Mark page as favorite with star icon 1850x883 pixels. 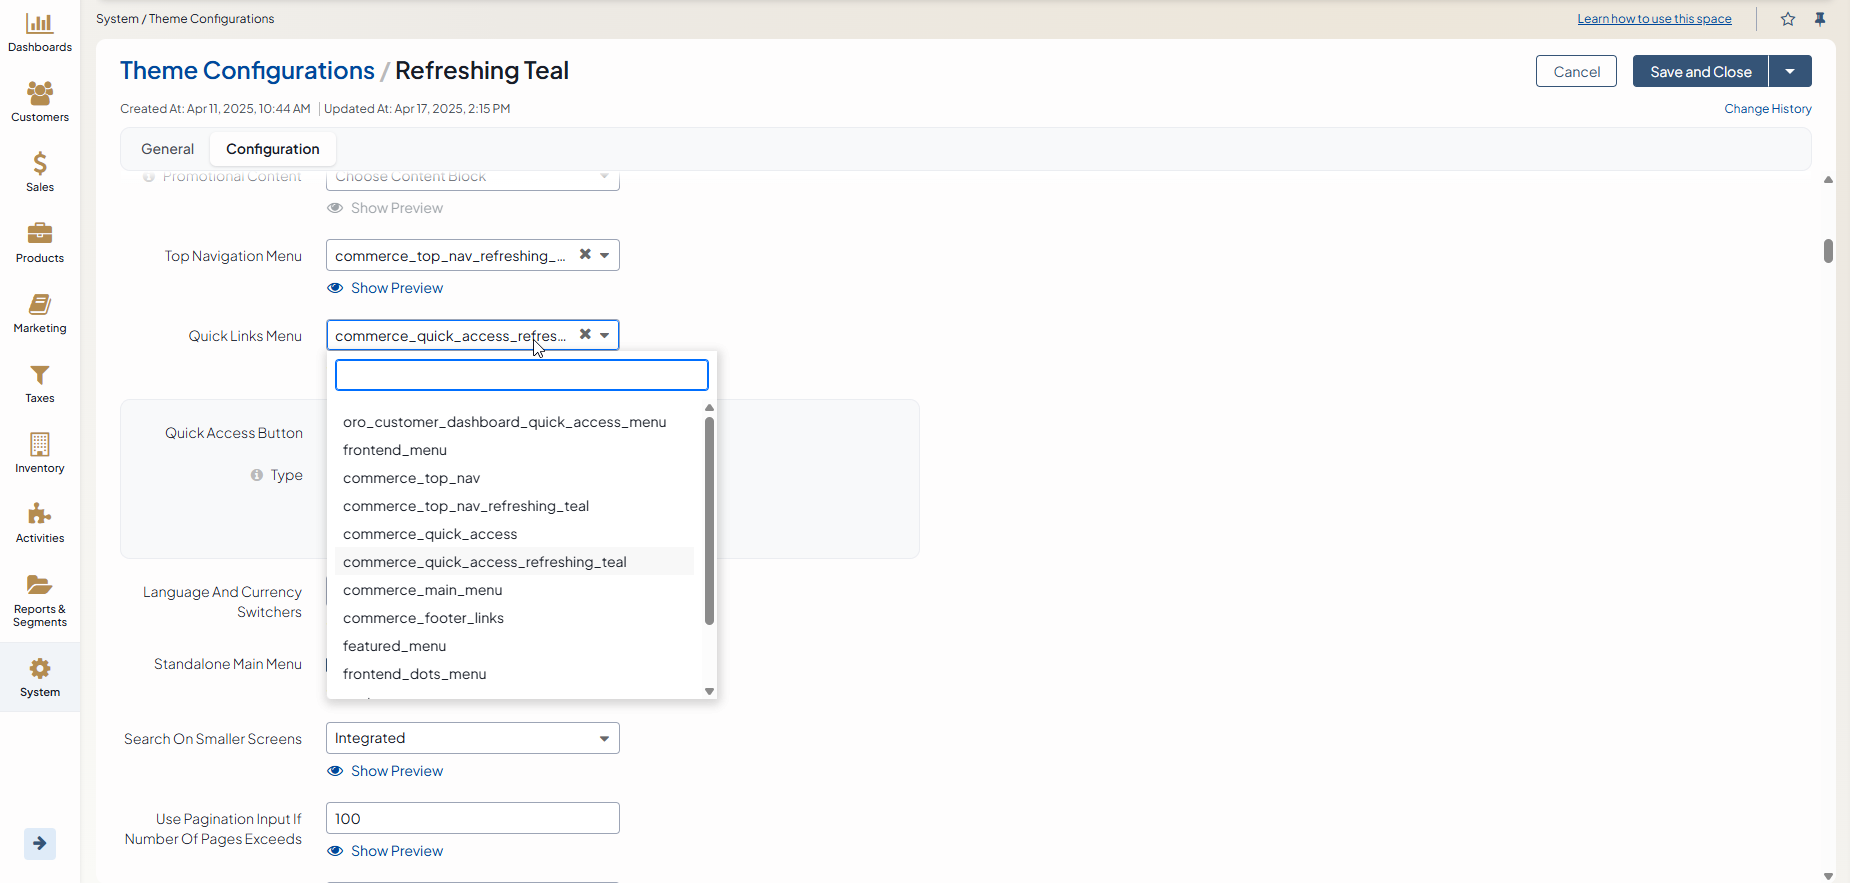tap(1788, 19)
